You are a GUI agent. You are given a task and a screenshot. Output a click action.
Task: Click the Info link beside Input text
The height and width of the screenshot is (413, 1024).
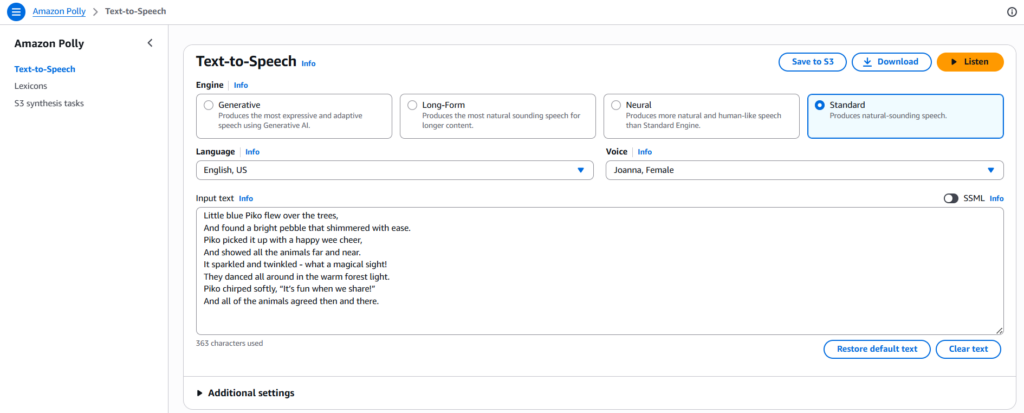(246, 198)
